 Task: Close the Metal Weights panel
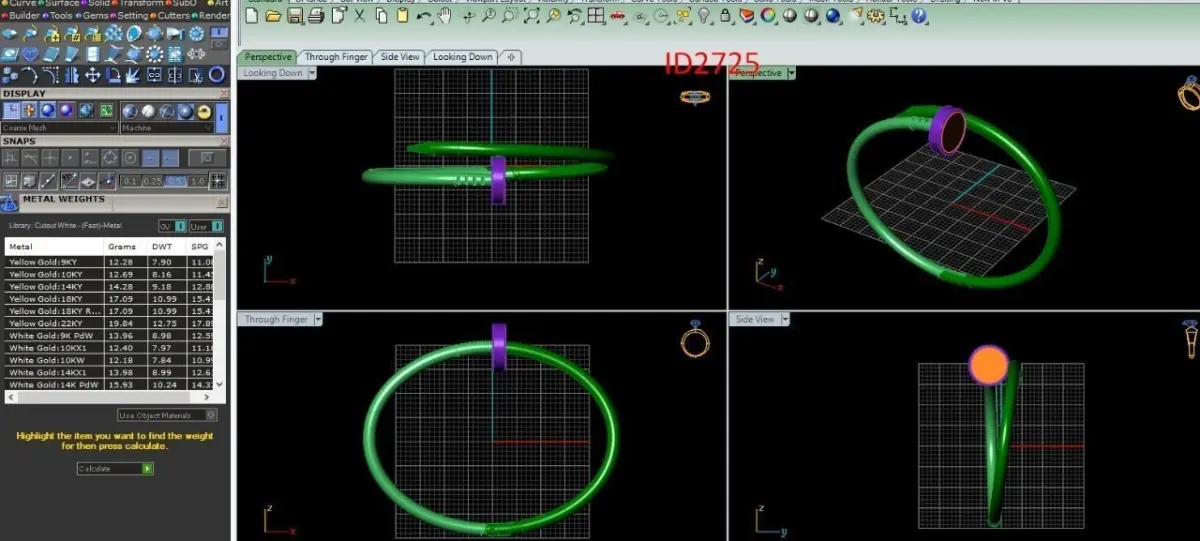coord(223,201)
